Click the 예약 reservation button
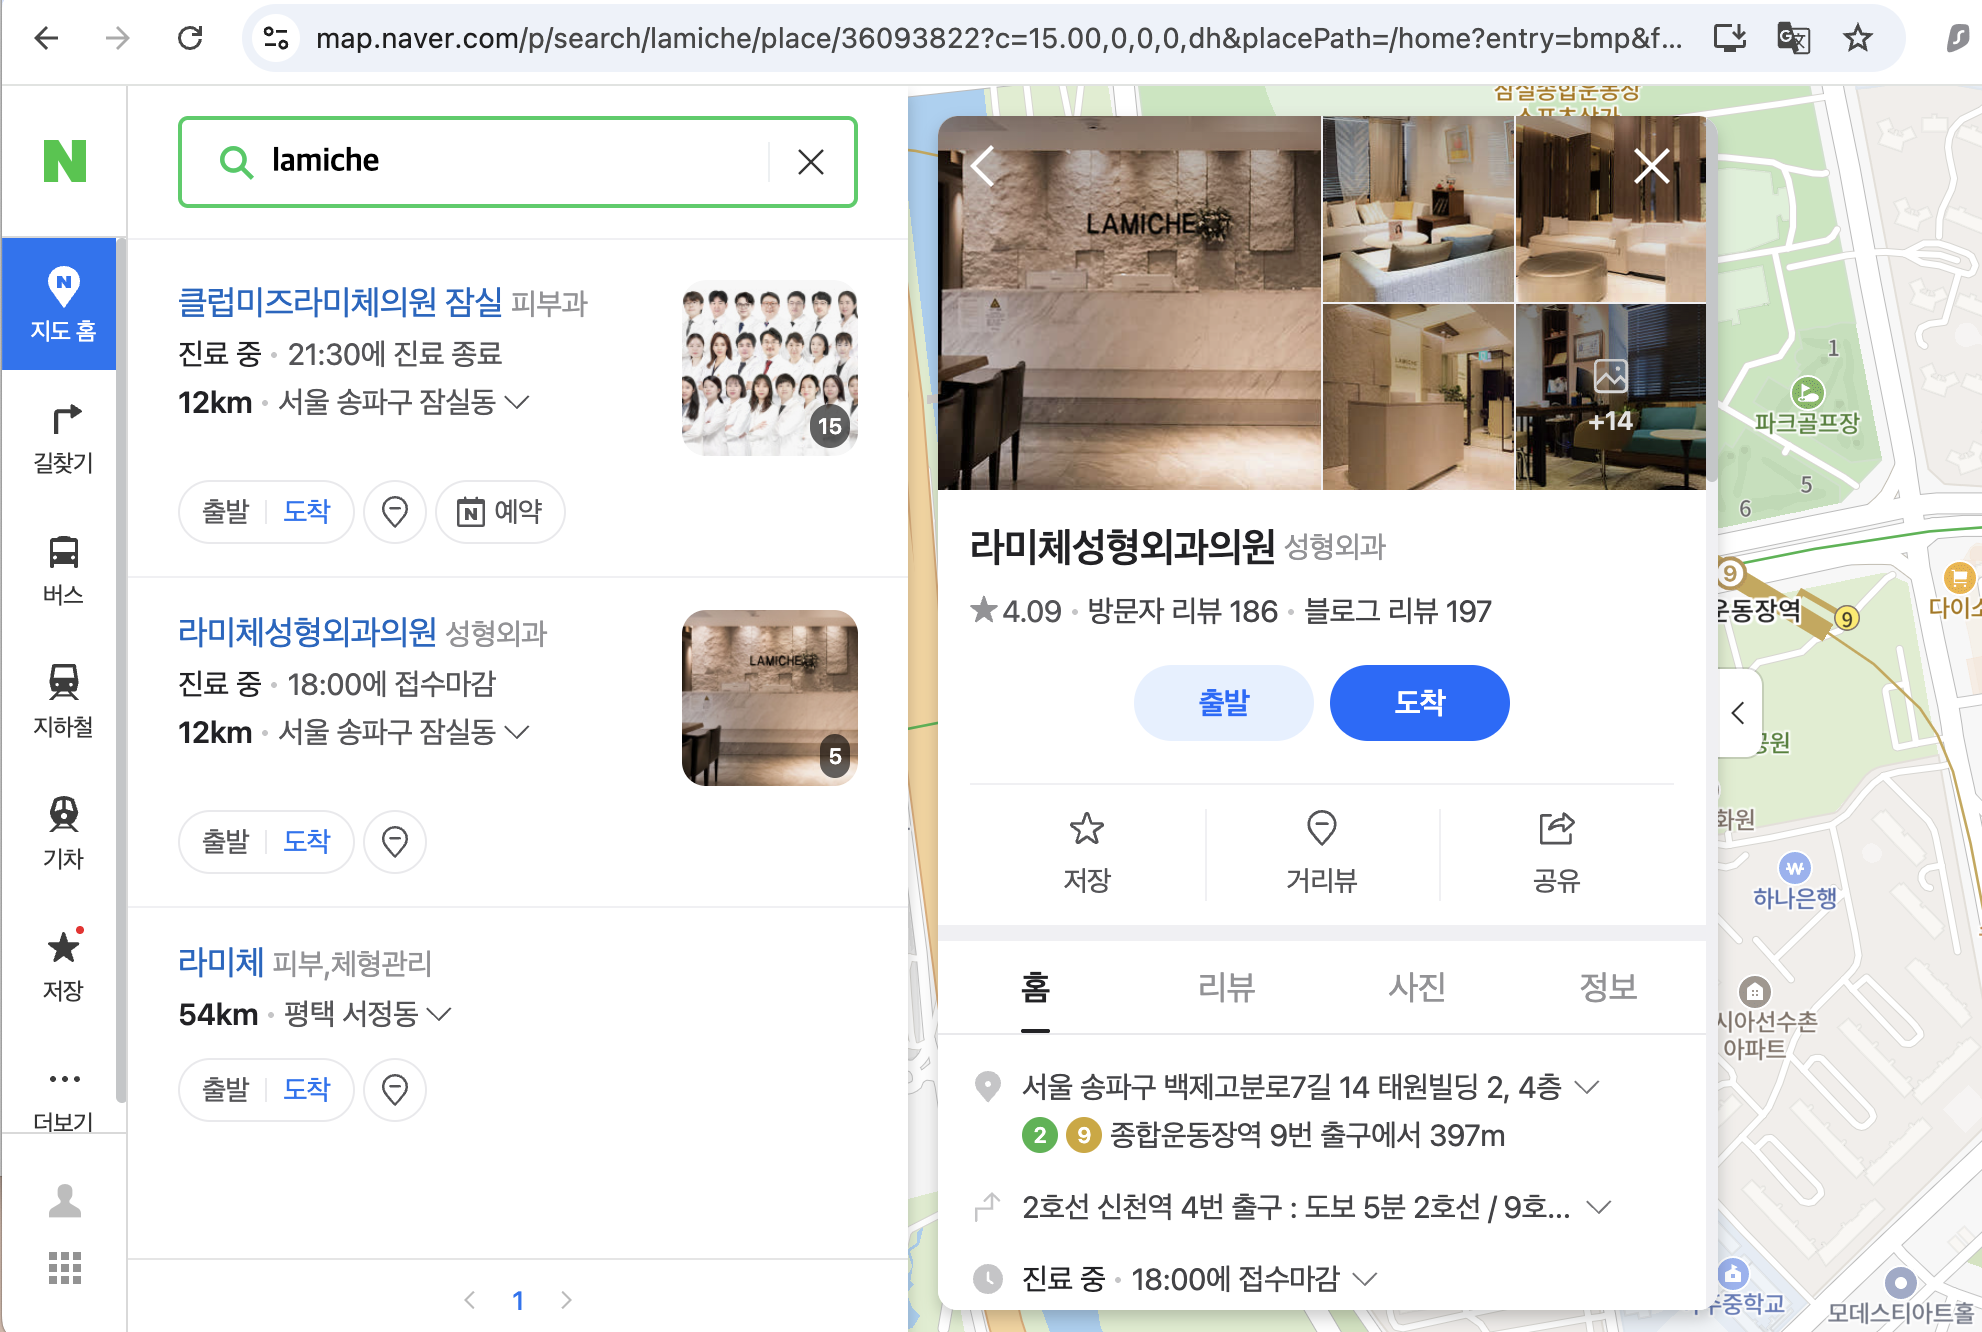1982x1332 pixels. (500, 512)
